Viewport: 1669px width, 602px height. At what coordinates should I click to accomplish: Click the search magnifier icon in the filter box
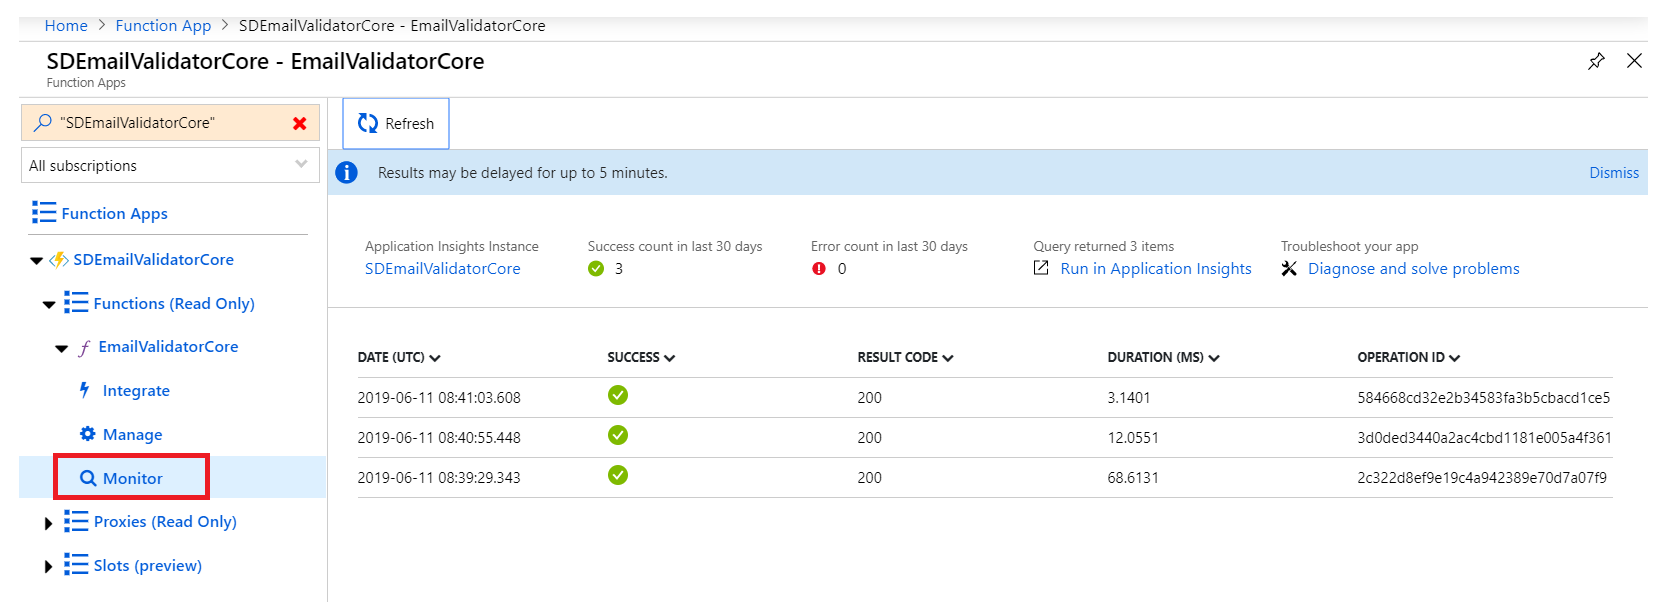pyautogui.click(x=42, y=122)
